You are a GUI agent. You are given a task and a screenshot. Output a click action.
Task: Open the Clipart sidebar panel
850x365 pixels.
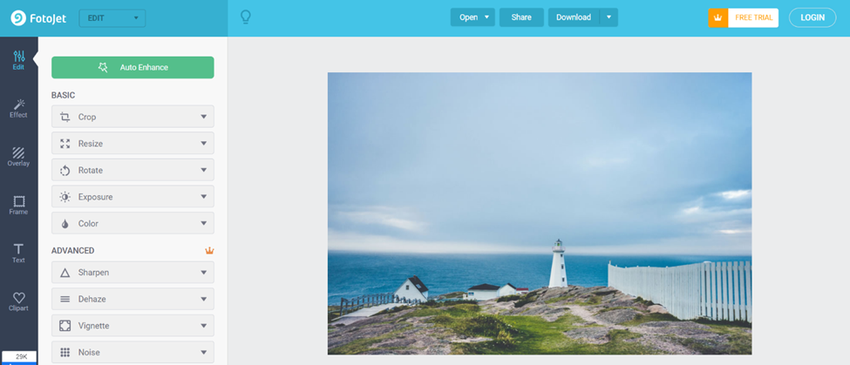click(19, 302)
